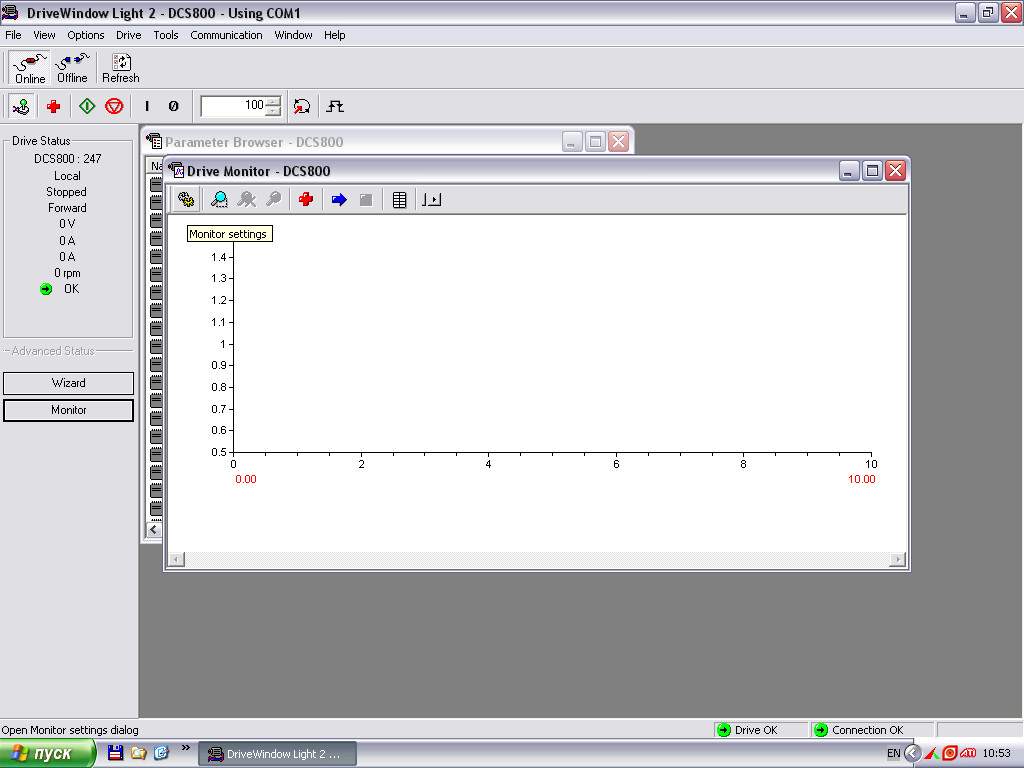The image size is (1024, 768).
Task: Close the Parameter Browser window
Action: (618, 142)
